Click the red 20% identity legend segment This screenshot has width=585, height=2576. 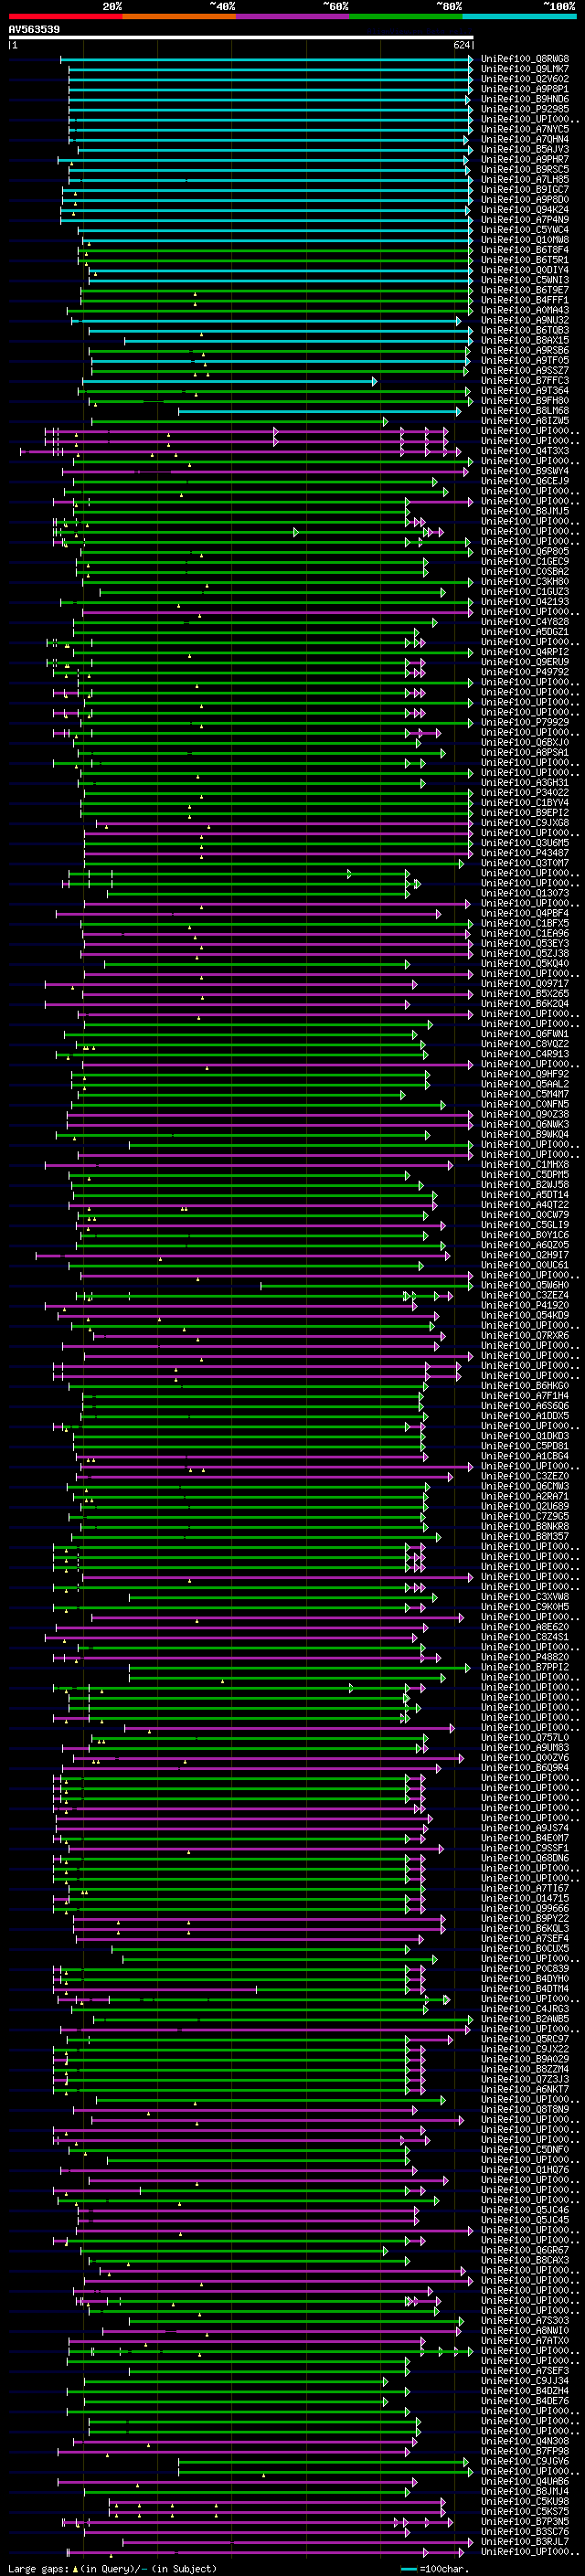coord(65,17)
